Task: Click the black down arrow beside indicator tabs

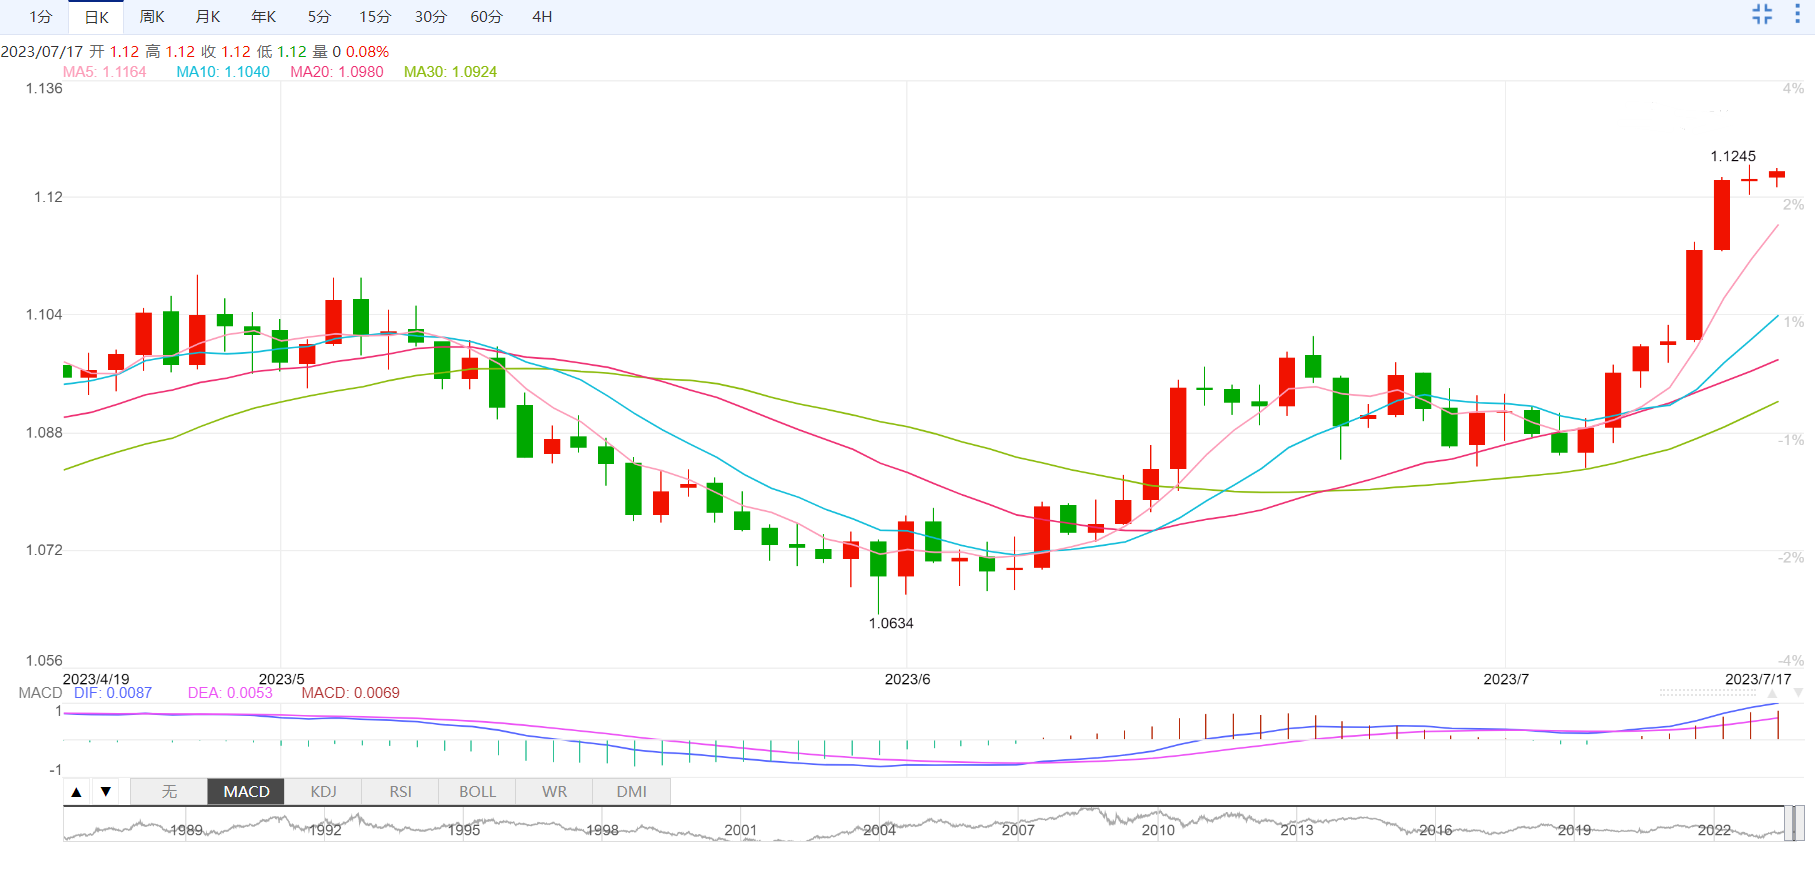Action: coord(105,792)
